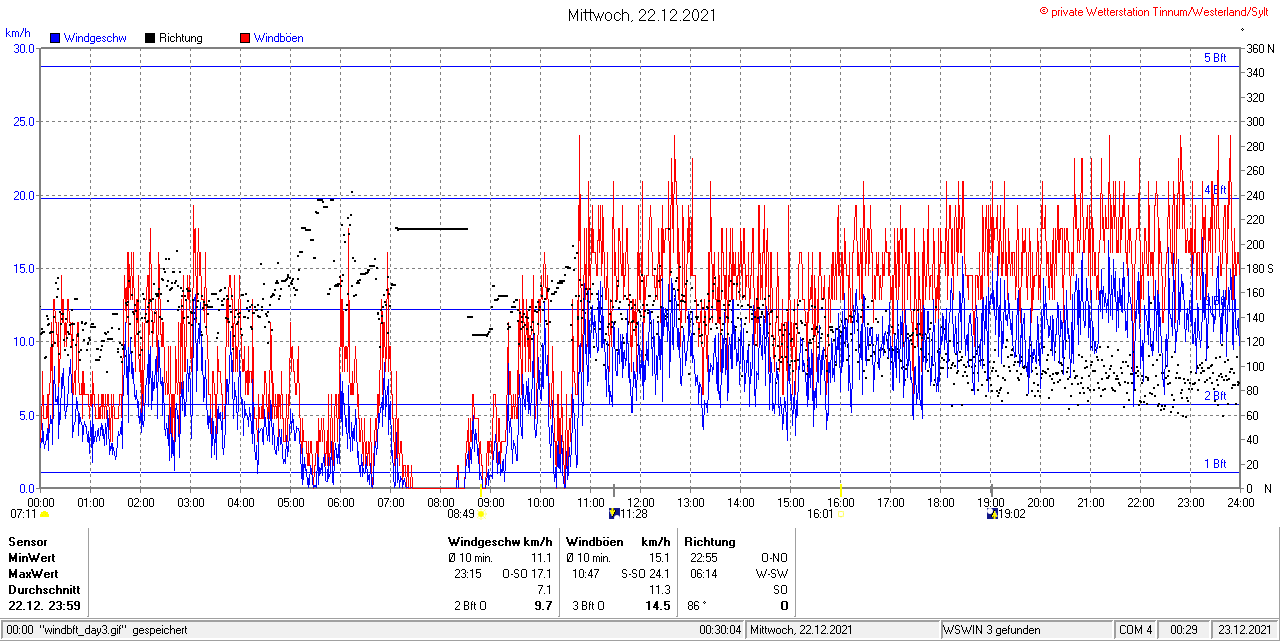The width and height of the screenshot is (1280, 641).
Task: Click the red Windböen legend swatch
Action: click(245, 38)
